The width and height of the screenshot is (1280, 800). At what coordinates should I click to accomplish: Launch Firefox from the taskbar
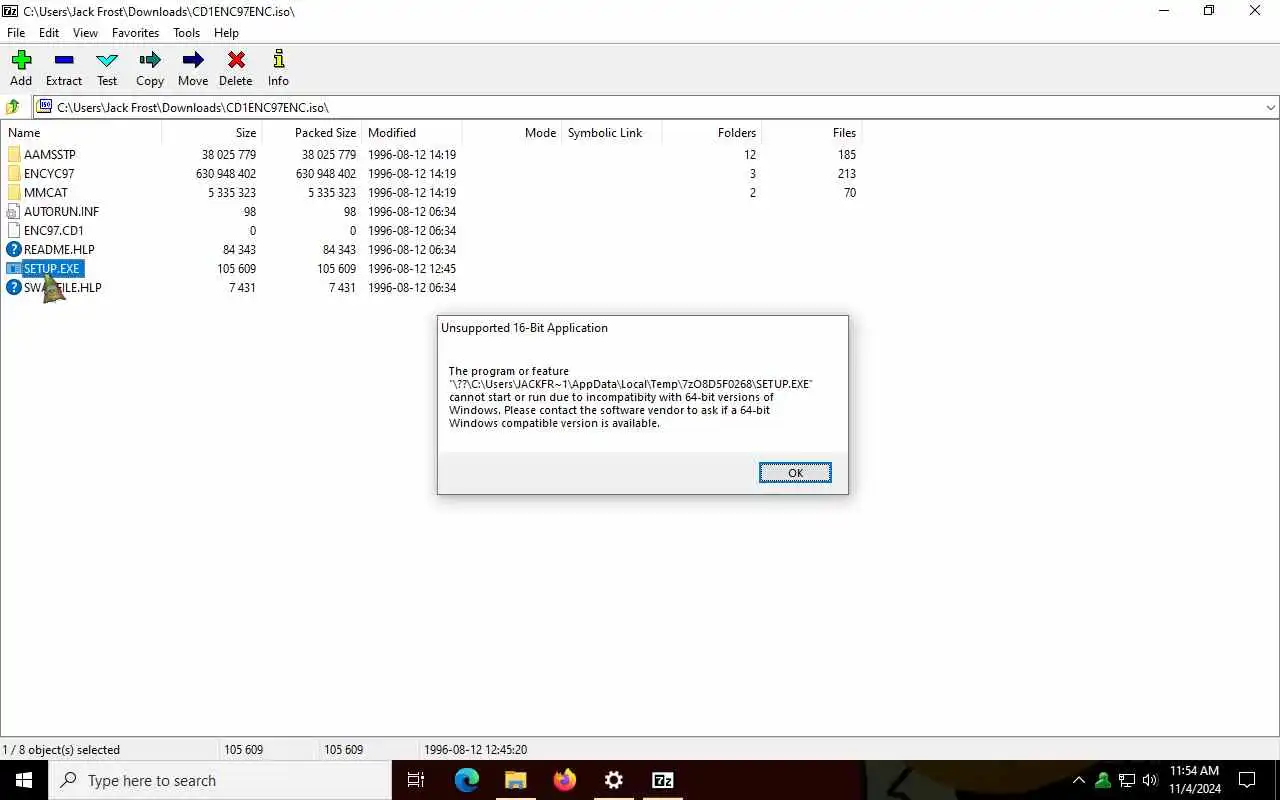pyautogui.click(x=565, y=780)
